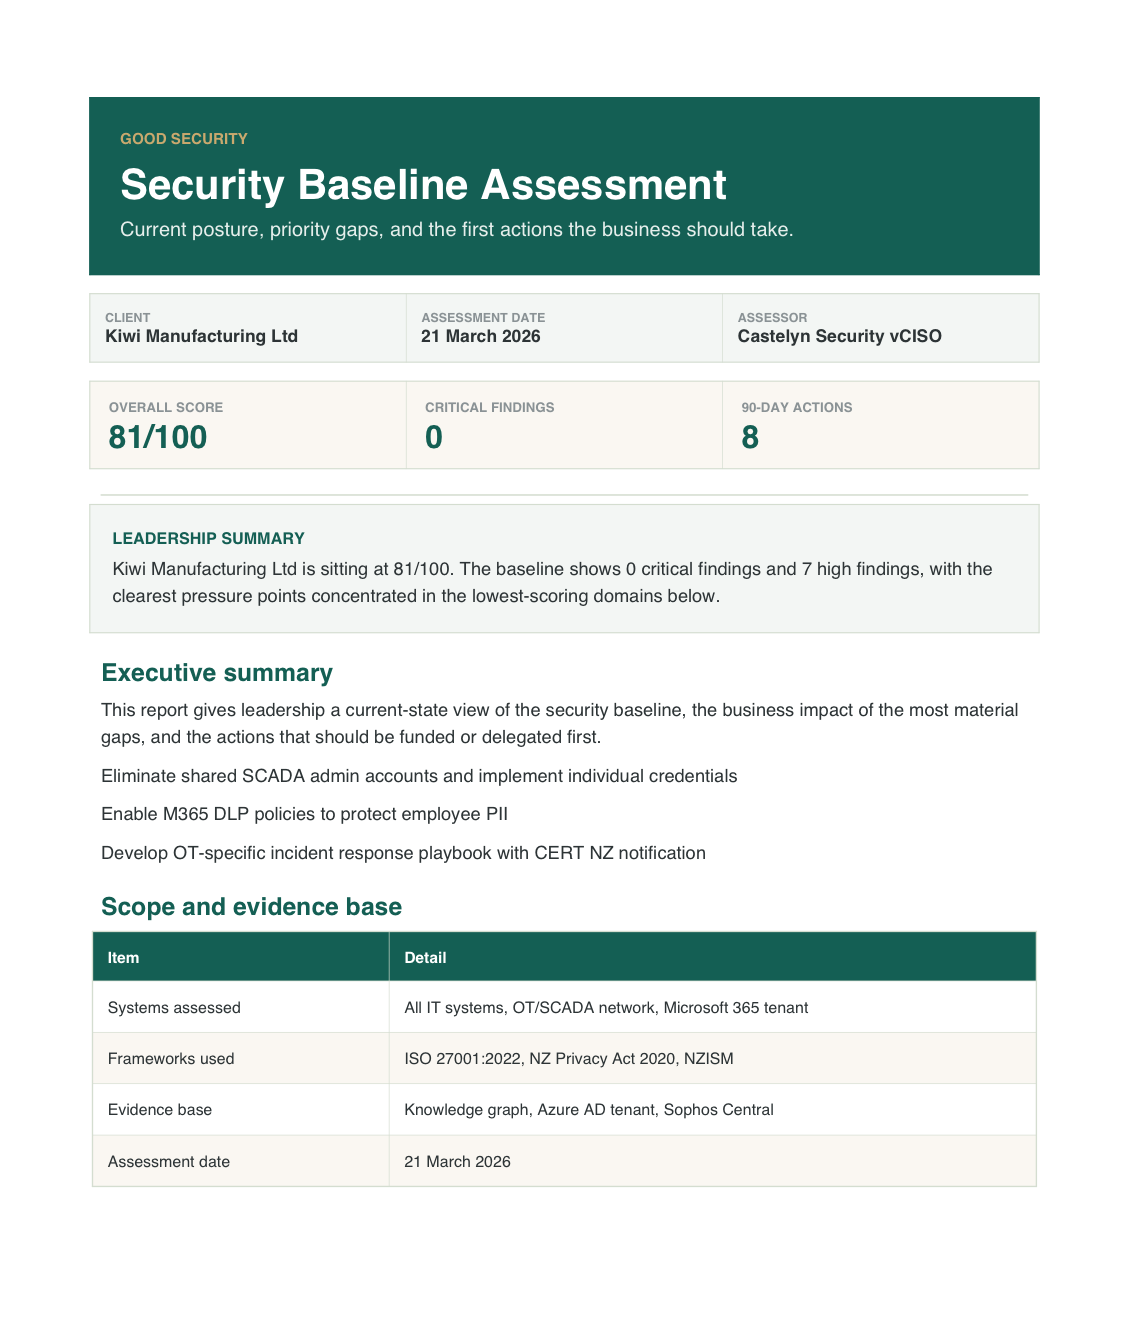Select the Scope and evidence base heading

coord(251,907)
